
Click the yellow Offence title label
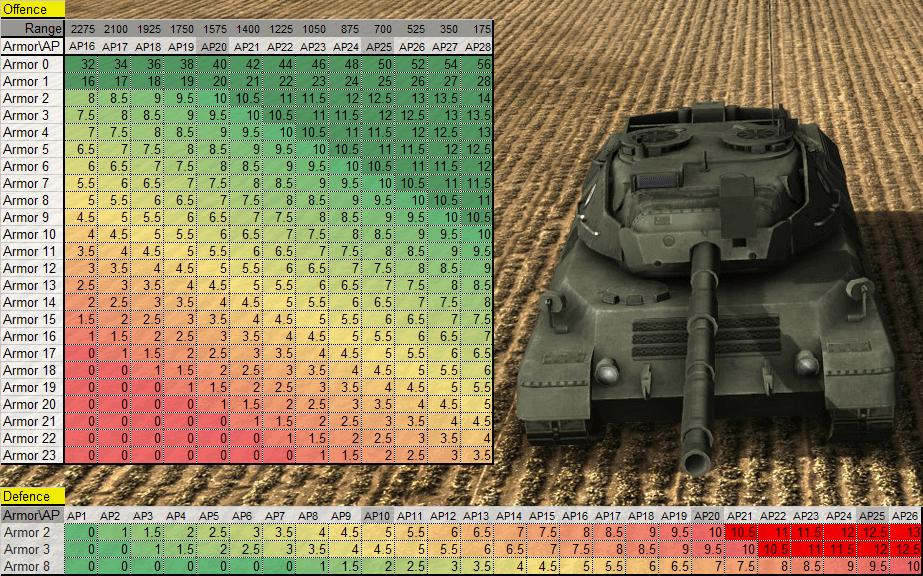pos(32,9)
